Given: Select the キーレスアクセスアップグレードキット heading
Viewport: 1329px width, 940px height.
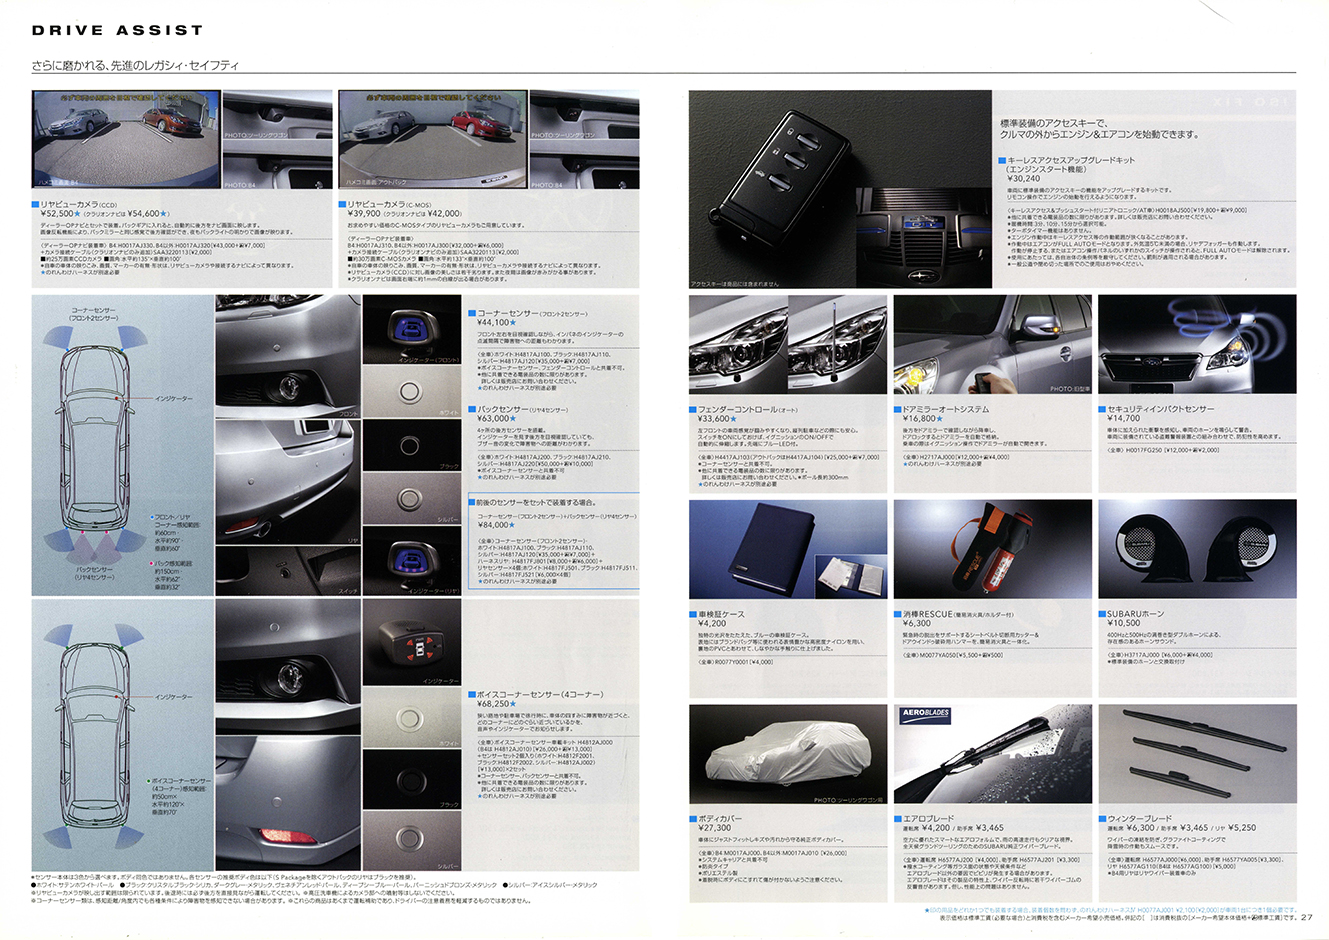Looking at the screenshot, I should [x=1071, y=160].
